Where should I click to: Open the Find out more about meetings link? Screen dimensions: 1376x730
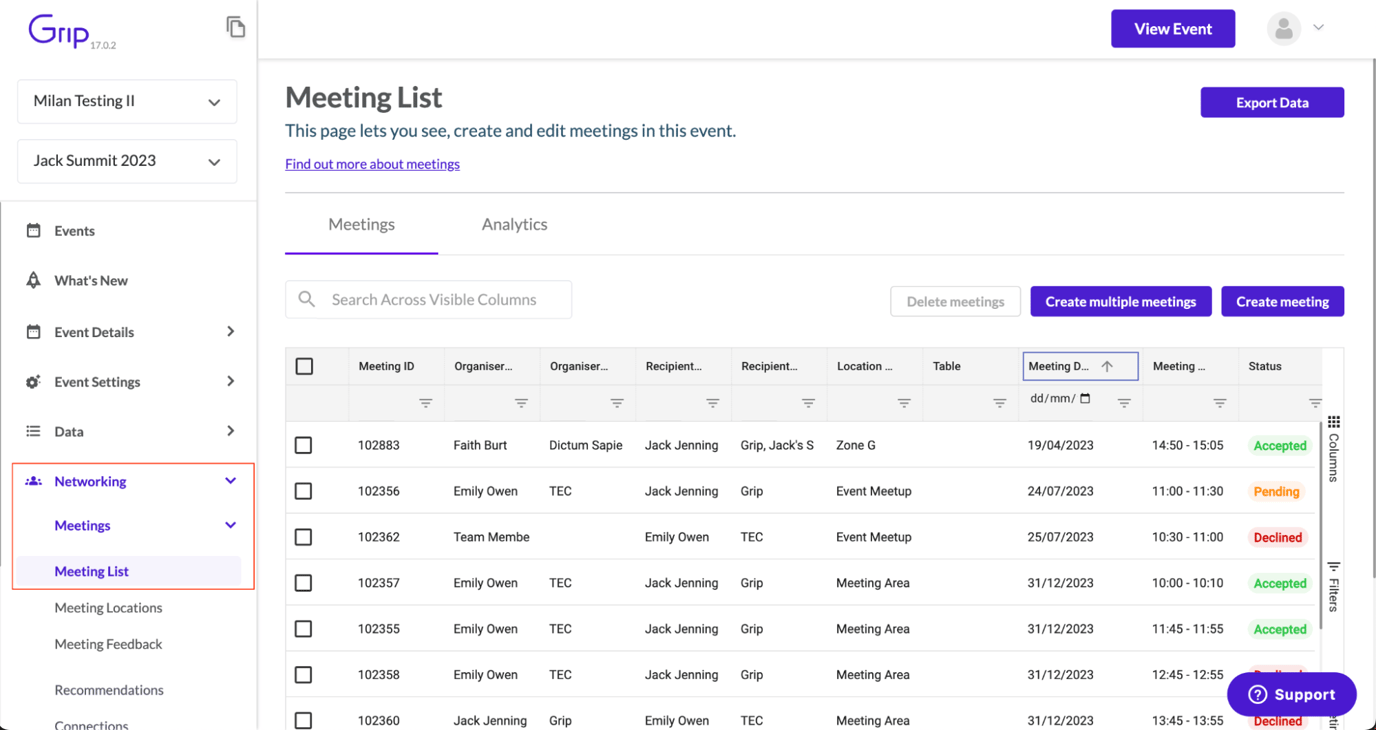tap(372, 163)
